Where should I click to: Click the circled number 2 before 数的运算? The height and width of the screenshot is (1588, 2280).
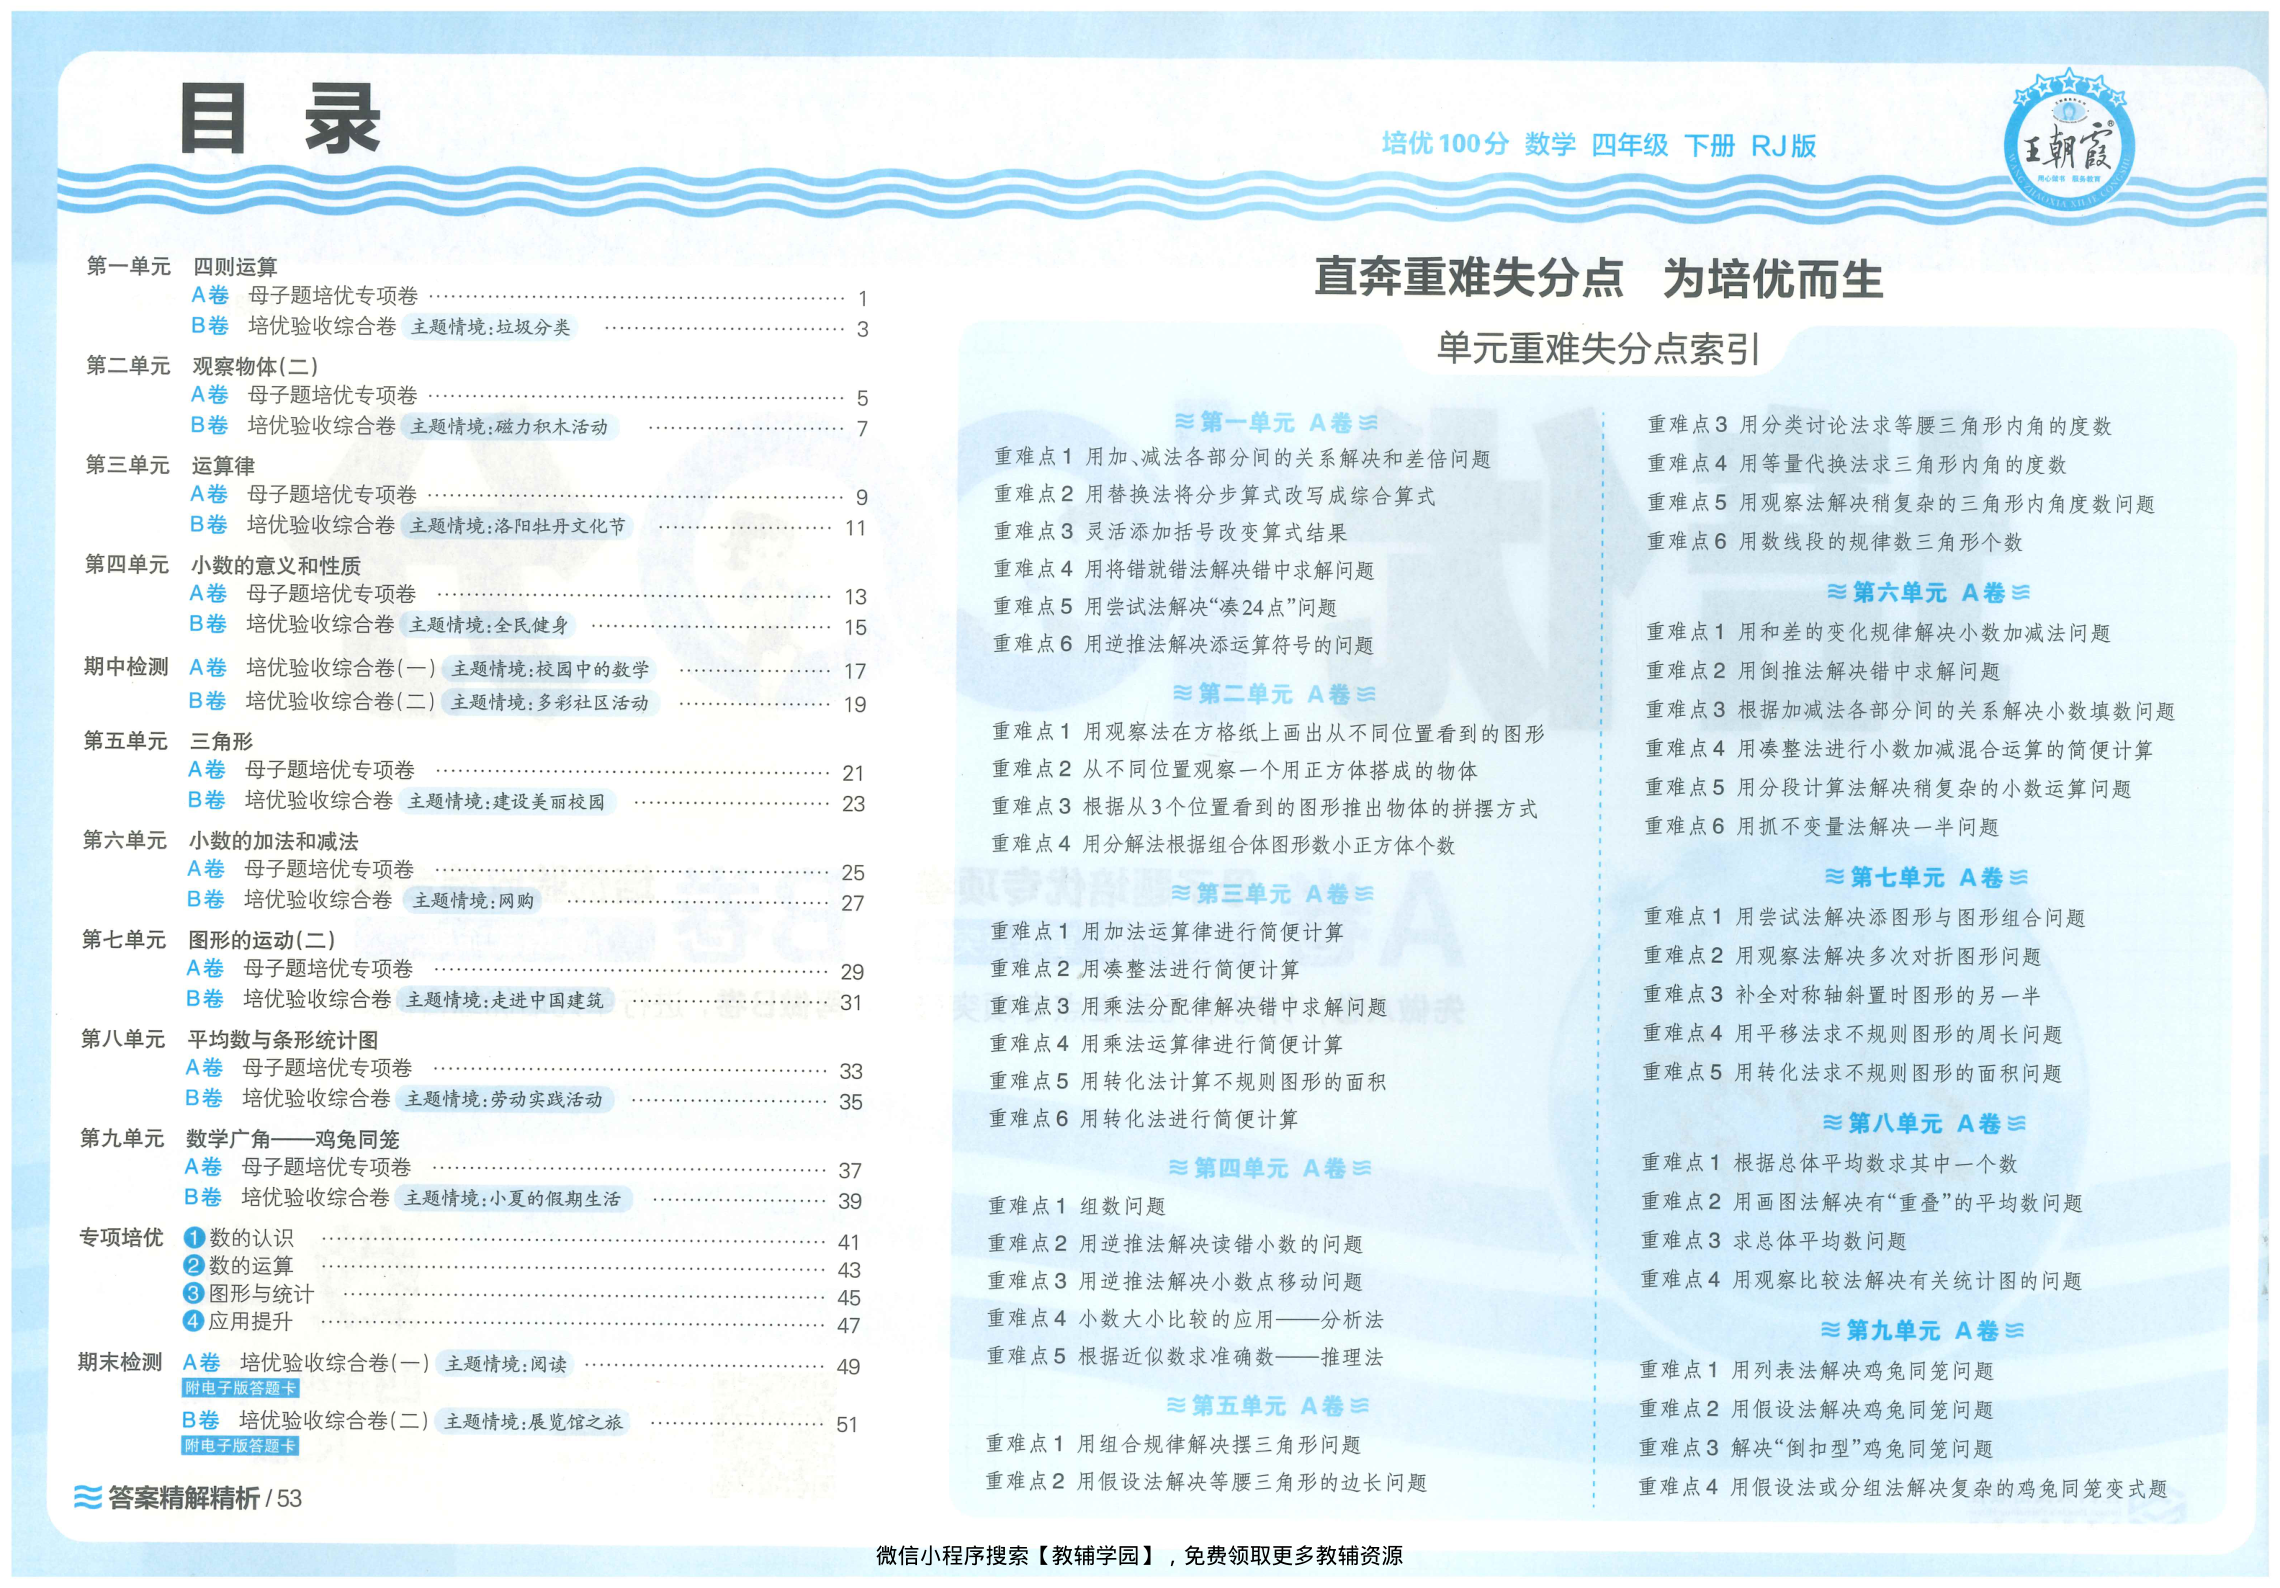point(194,1266)
